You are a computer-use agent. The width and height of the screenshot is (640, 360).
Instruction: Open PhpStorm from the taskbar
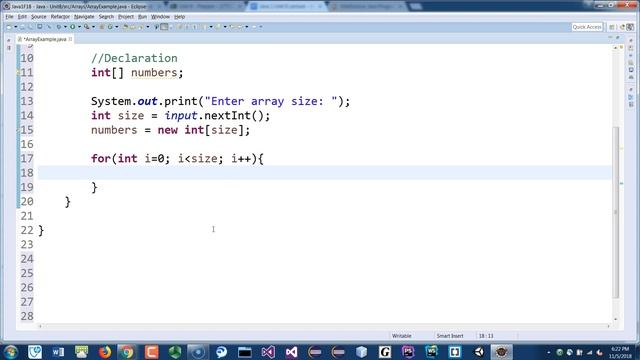coord(408,352)
